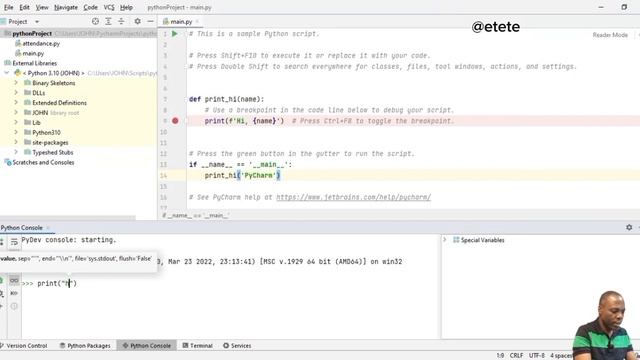
Task: Expand the Typeshed Stubs folder
Action: (x=16, y=152)
